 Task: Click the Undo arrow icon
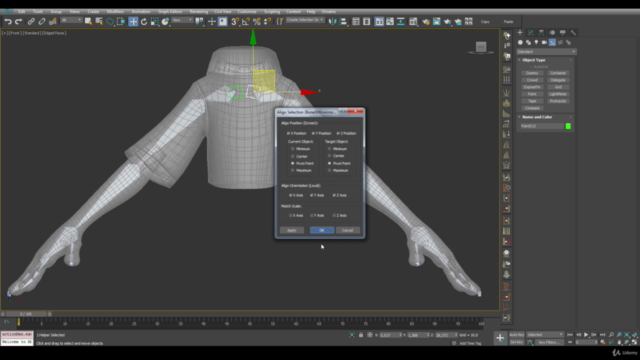(8, 22)
